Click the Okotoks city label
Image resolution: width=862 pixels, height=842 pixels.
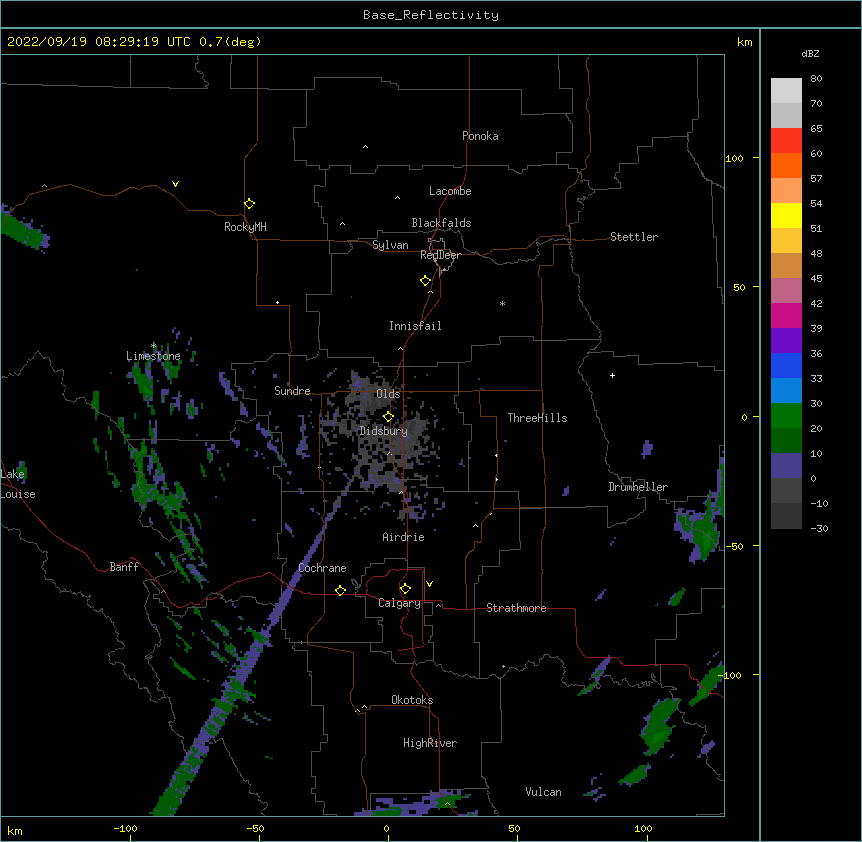tap(412, 700)
